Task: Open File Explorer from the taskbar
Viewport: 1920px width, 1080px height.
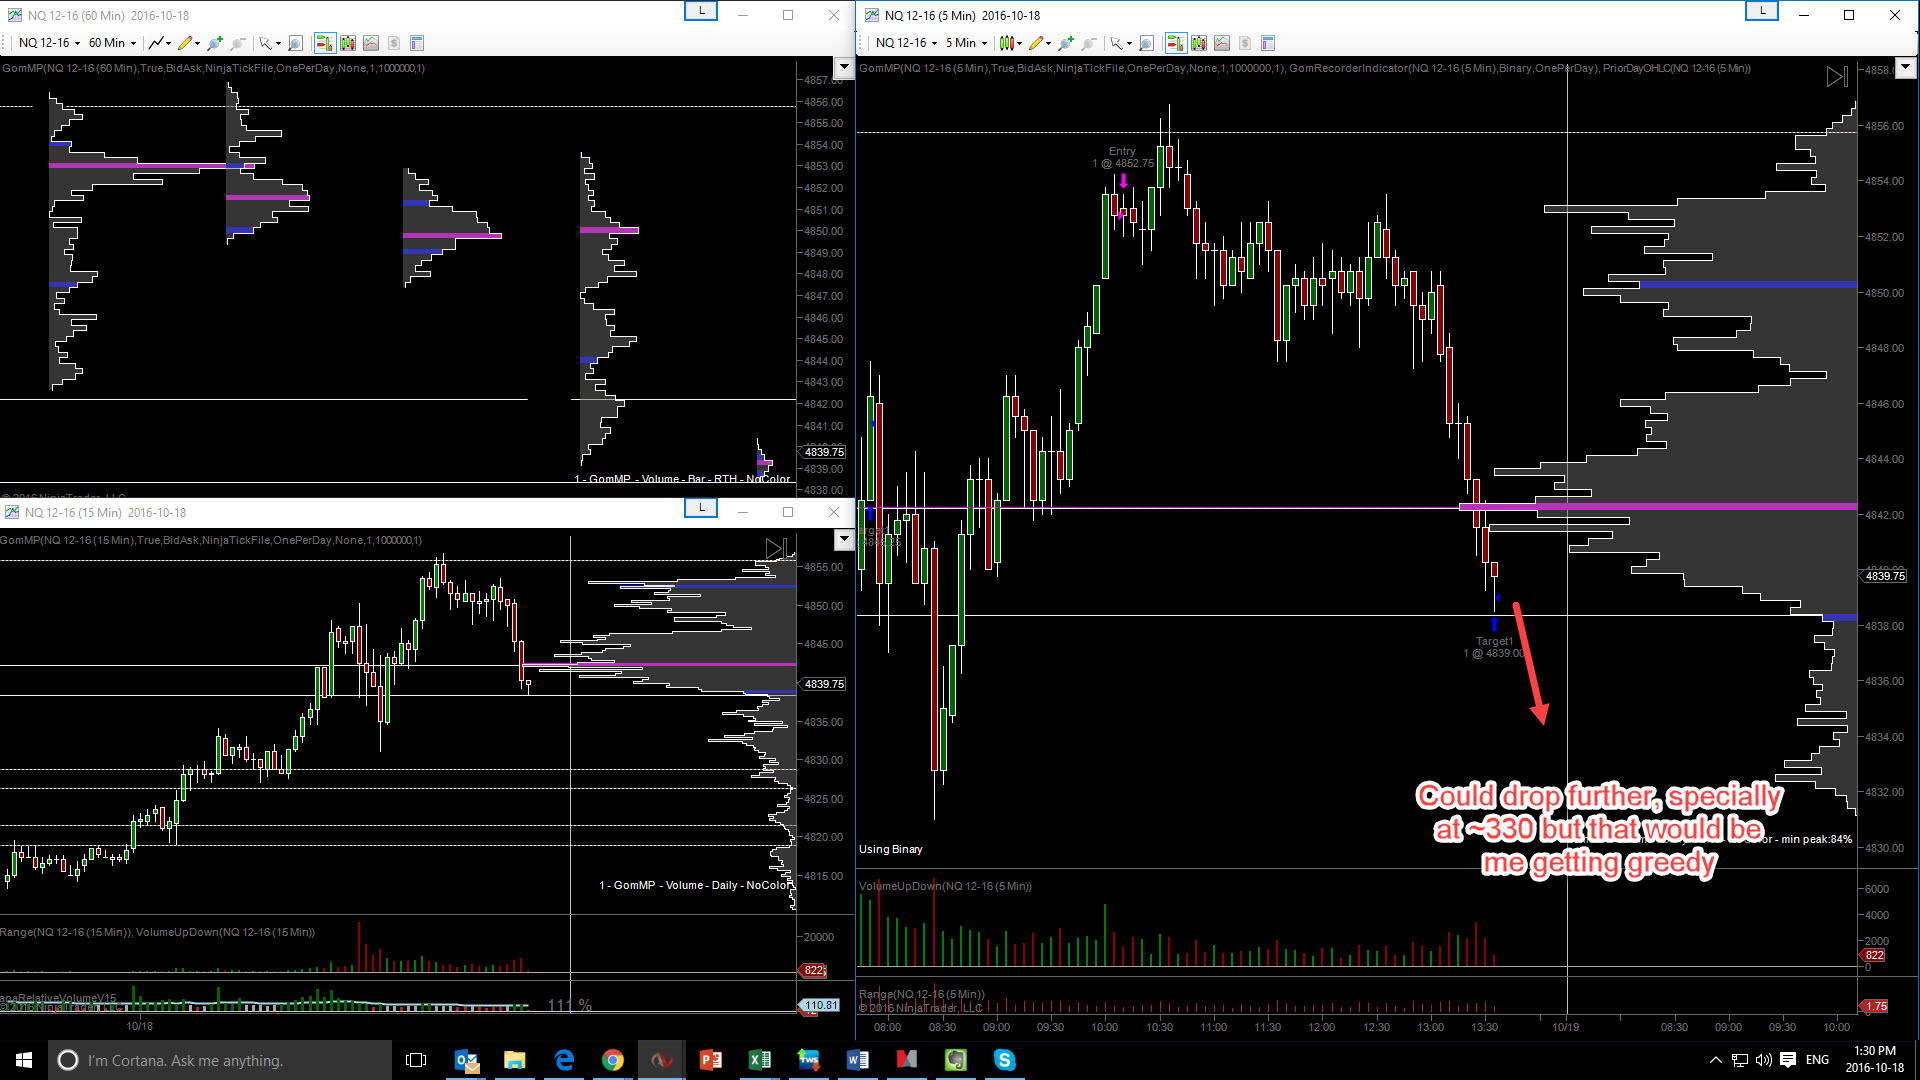Action: coord(515,1060)
